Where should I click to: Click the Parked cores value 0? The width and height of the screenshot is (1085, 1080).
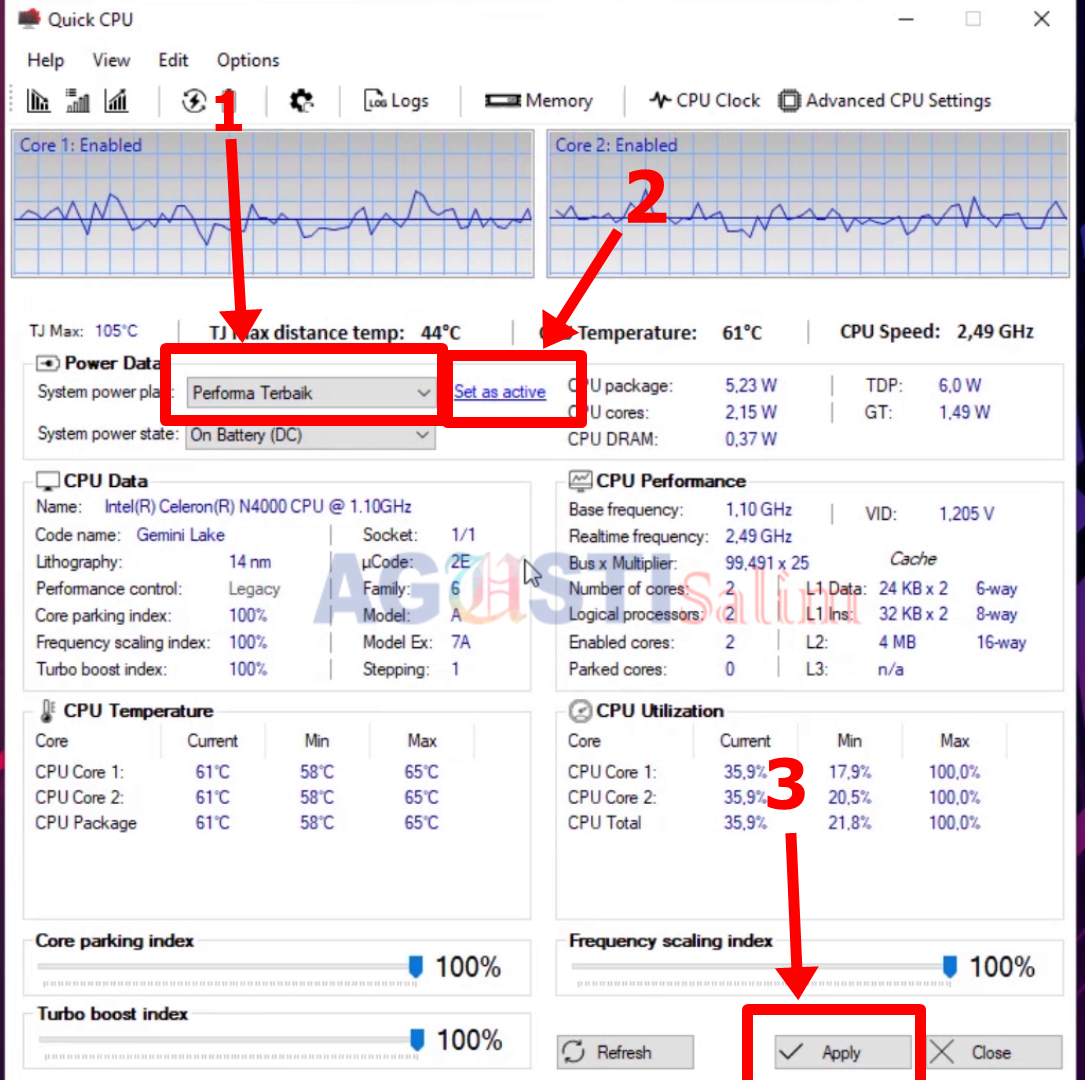(729, 670)
